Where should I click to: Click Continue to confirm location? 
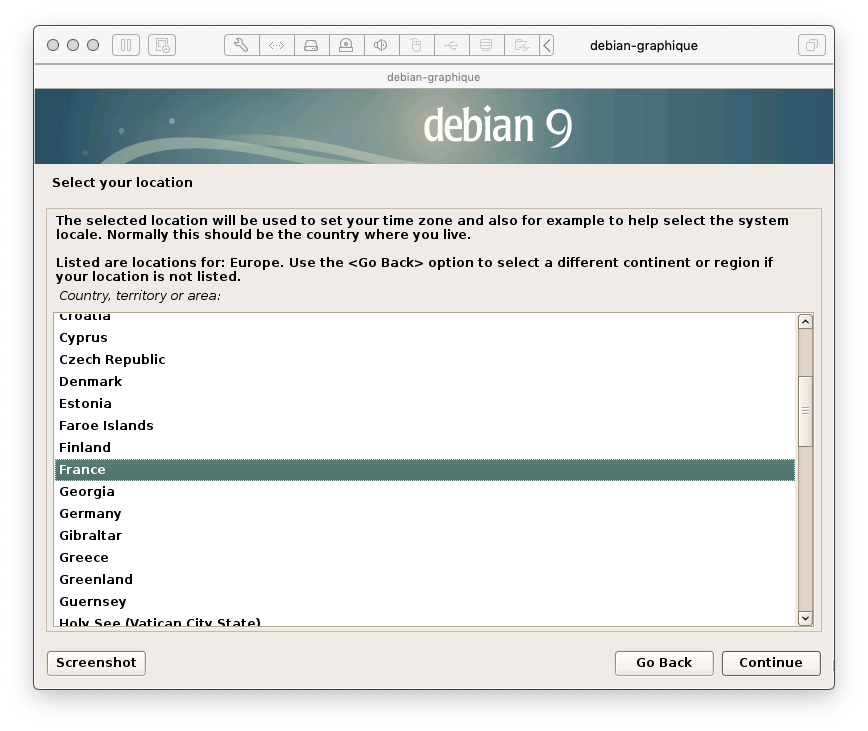[x=771, y=663]
